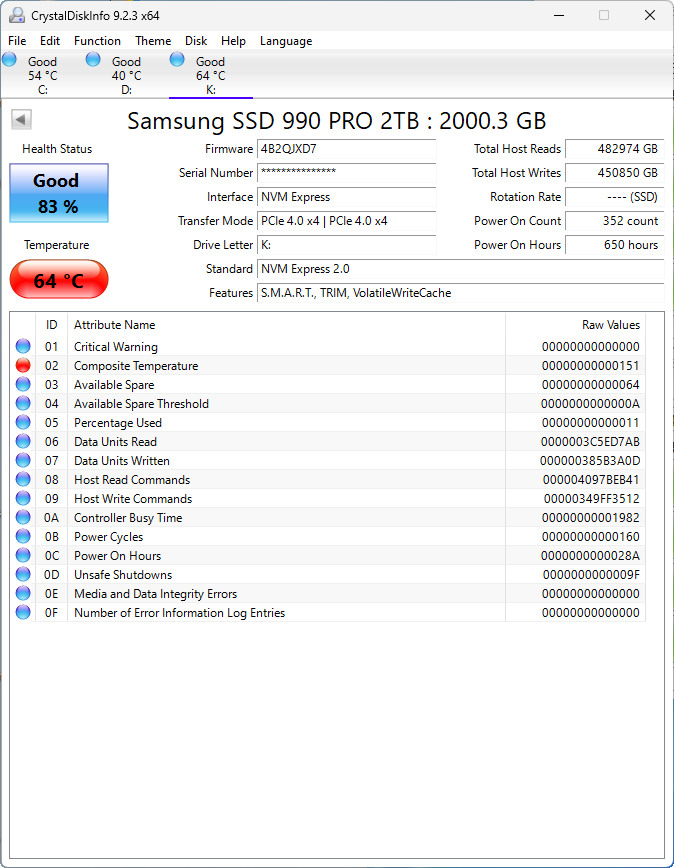
Task: Click the status orb for Unsafe Shutdowns
Action: (x=23, y=575)
